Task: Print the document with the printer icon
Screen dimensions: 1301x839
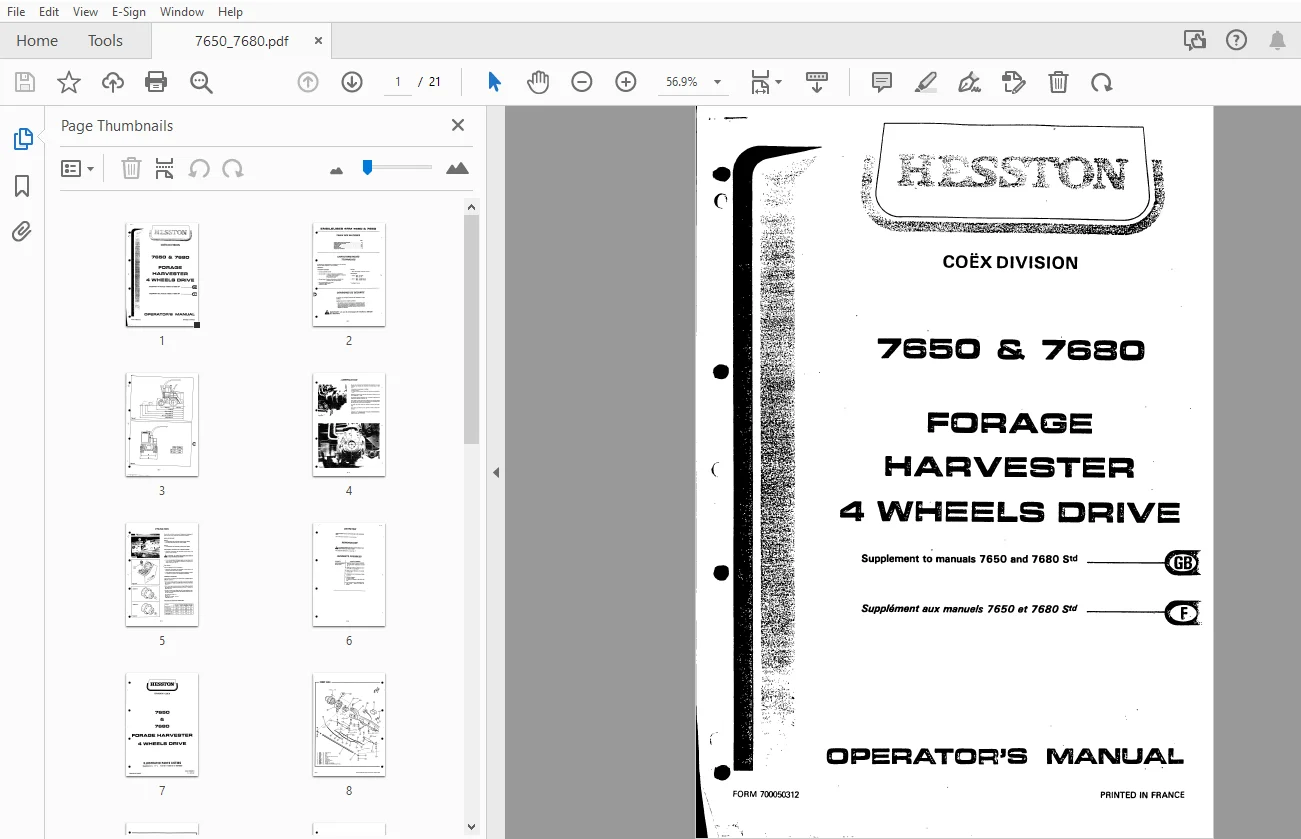Action: (x=156, y=82)
